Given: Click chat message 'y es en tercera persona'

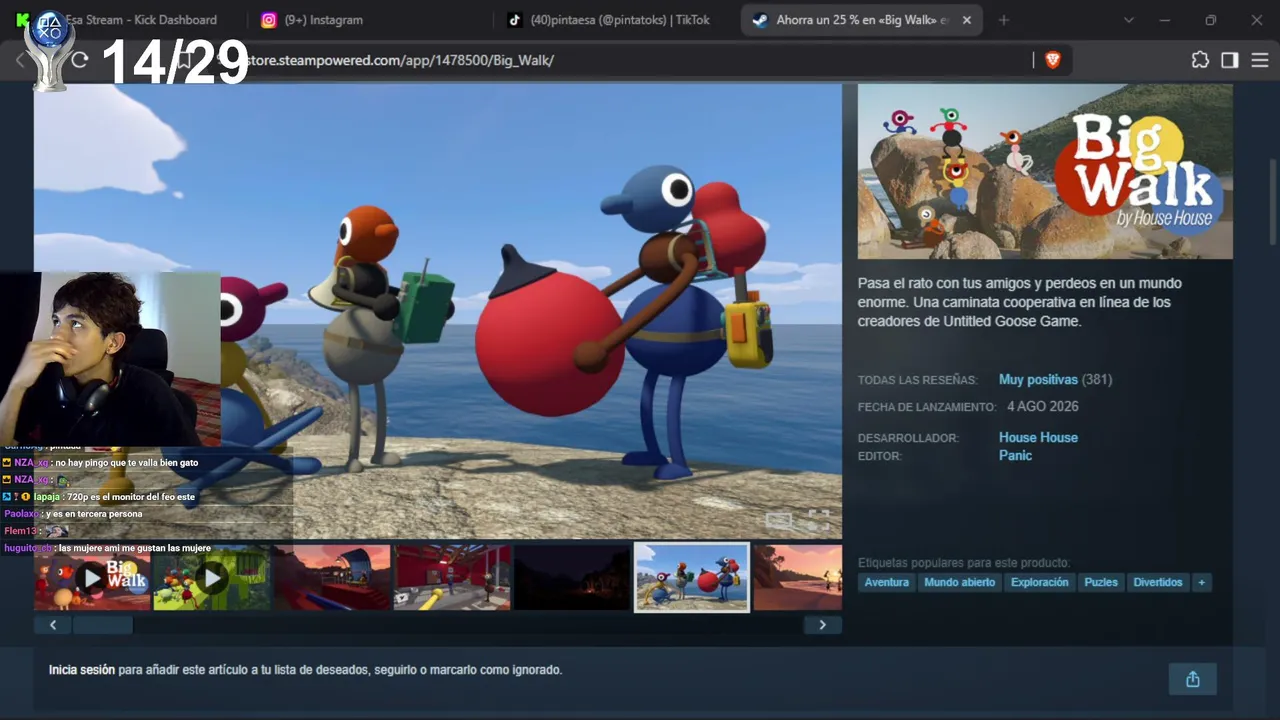Looking at the screenshot, I should (93, 514).
